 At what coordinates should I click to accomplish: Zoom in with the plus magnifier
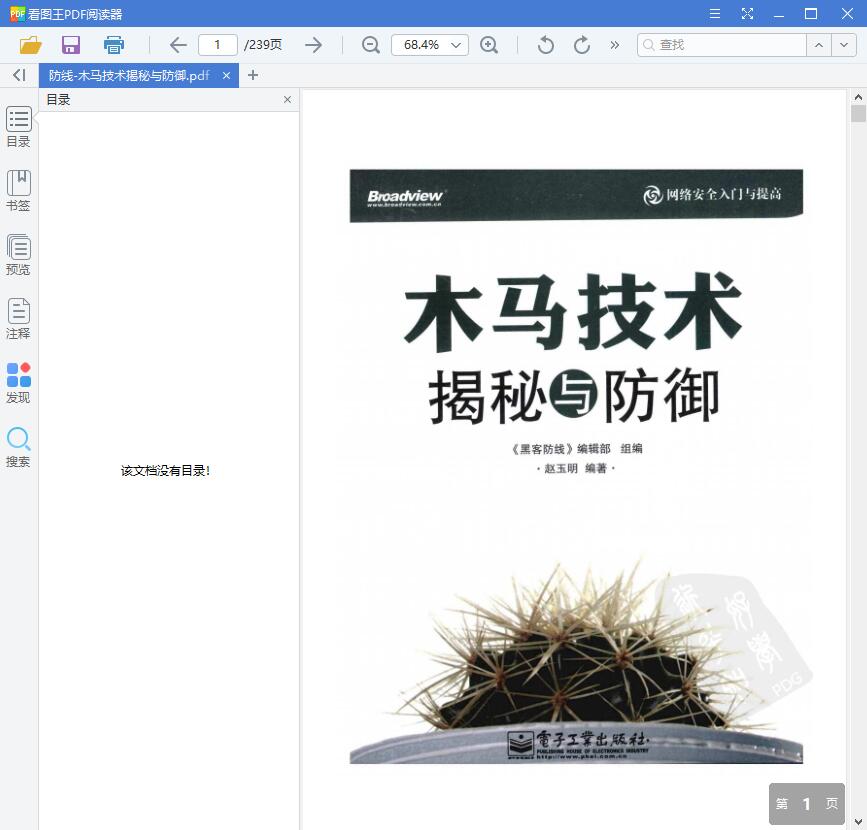(489, 45)
